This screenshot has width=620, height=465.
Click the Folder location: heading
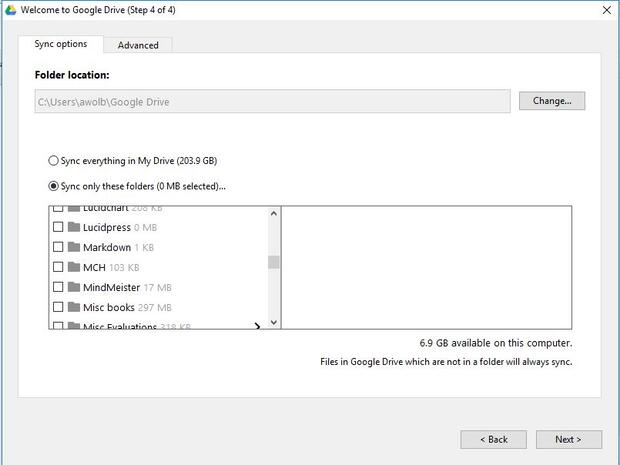(x=72, y=75)
